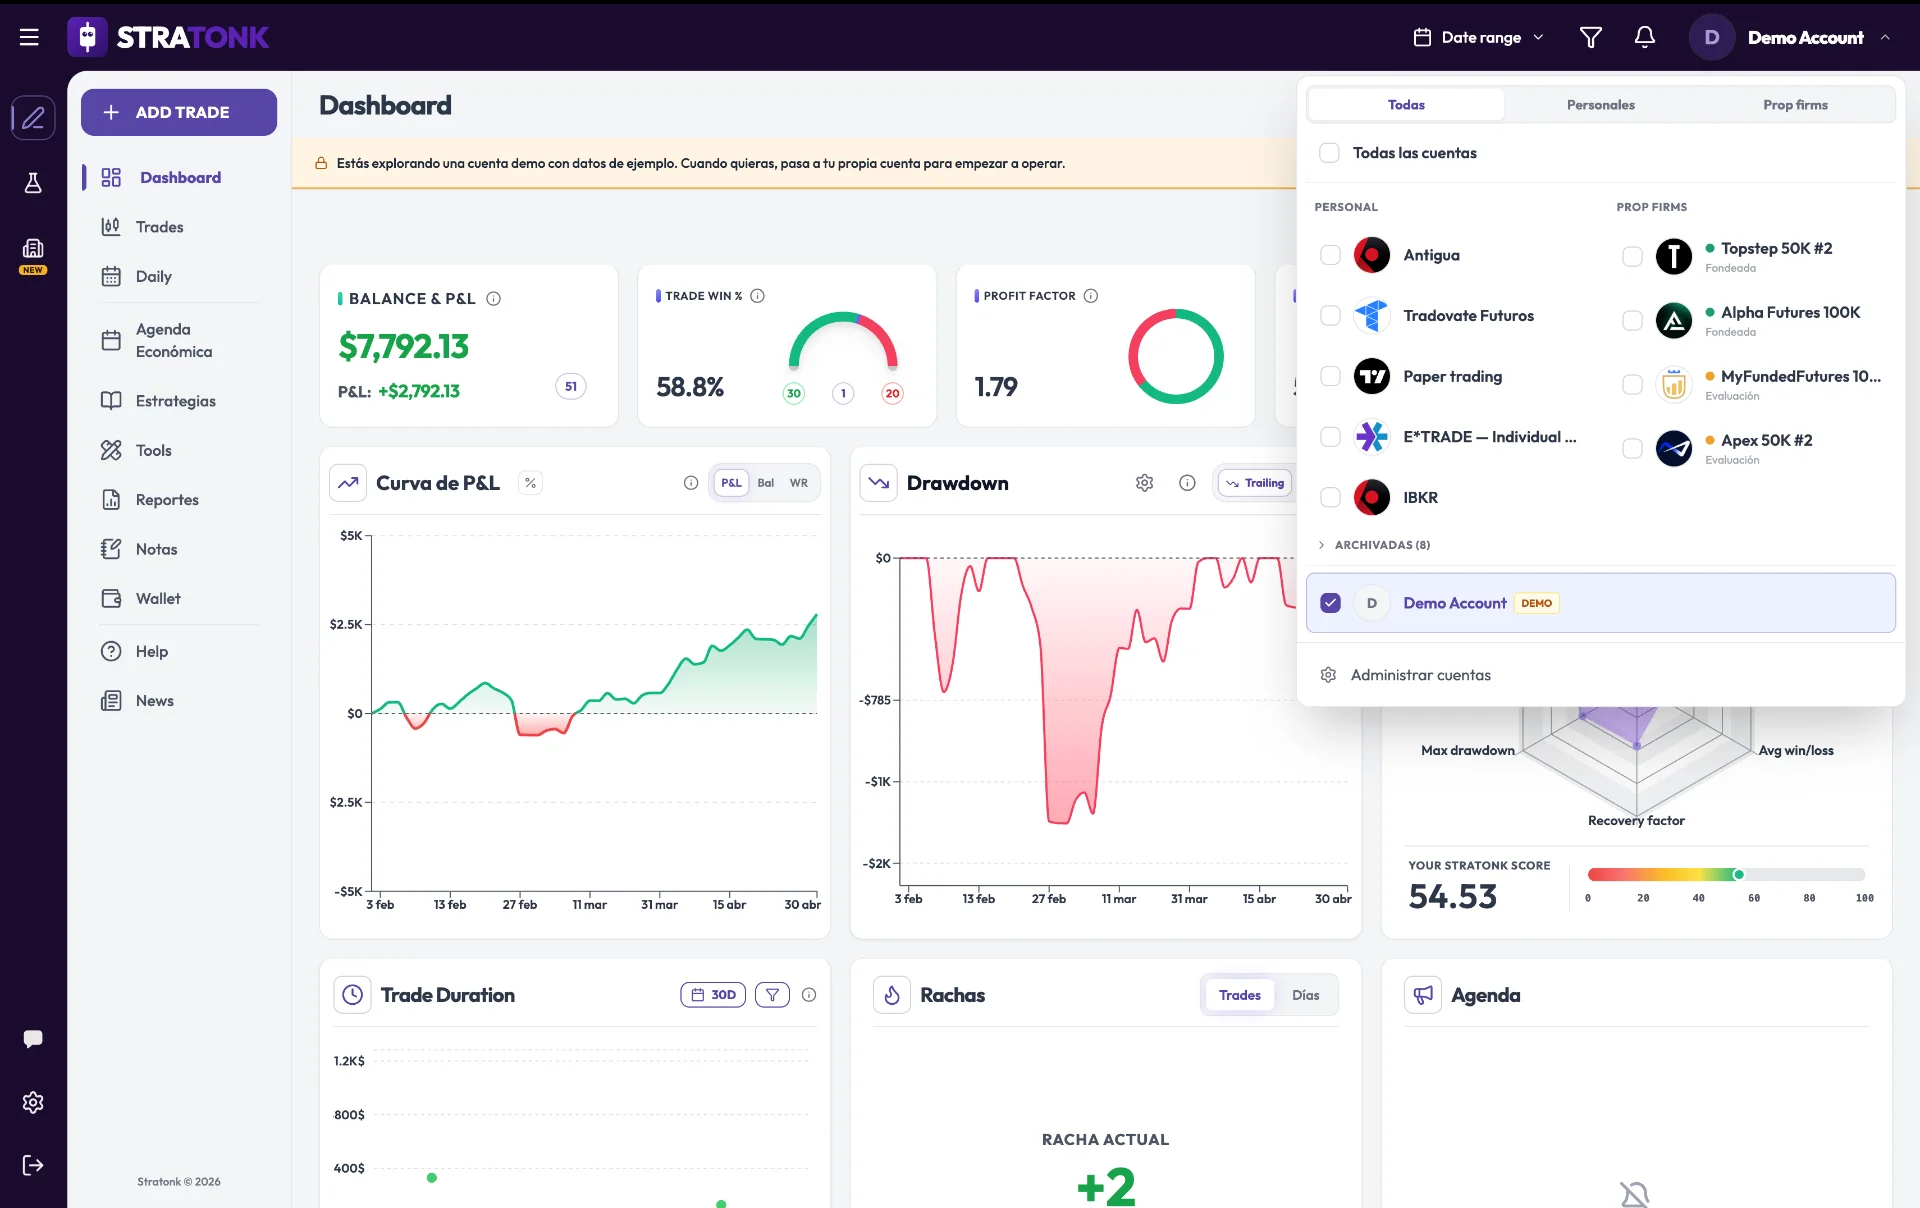
Task: Check the Todas las cuentas checkbox
Action: point(1329,153)
